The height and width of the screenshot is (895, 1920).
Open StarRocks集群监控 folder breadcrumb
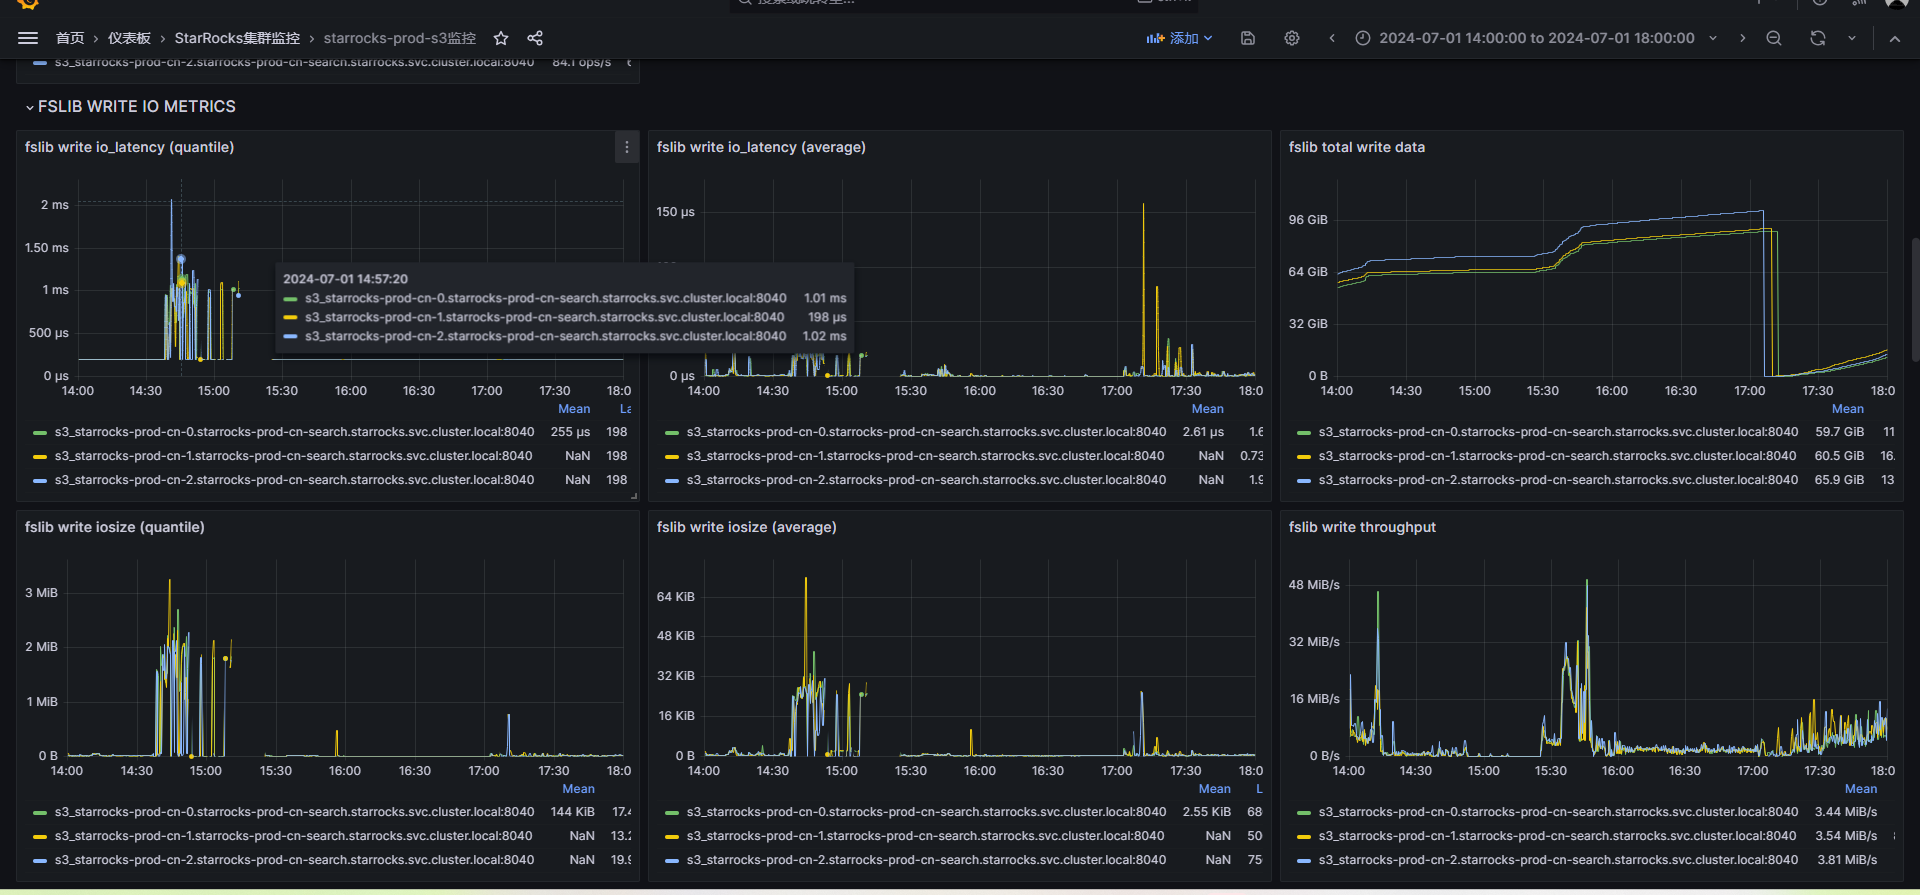[x=237, y=38]
